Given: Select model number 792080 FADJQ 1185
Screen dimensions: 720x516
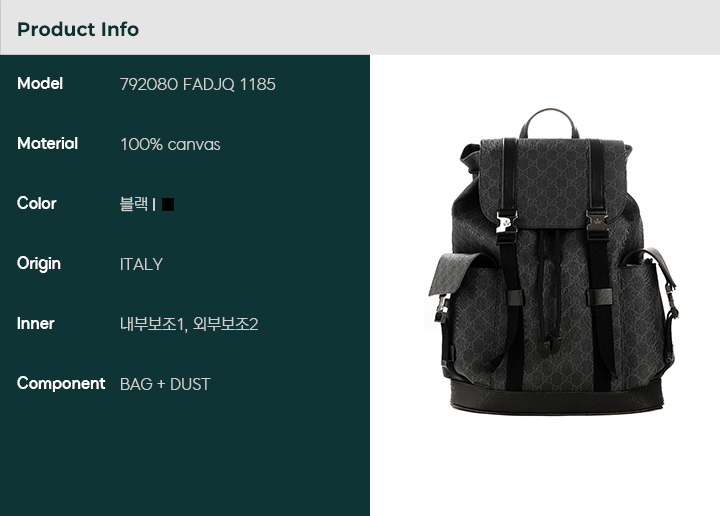Looking at the screenshot, I should (x=197, y=84).
